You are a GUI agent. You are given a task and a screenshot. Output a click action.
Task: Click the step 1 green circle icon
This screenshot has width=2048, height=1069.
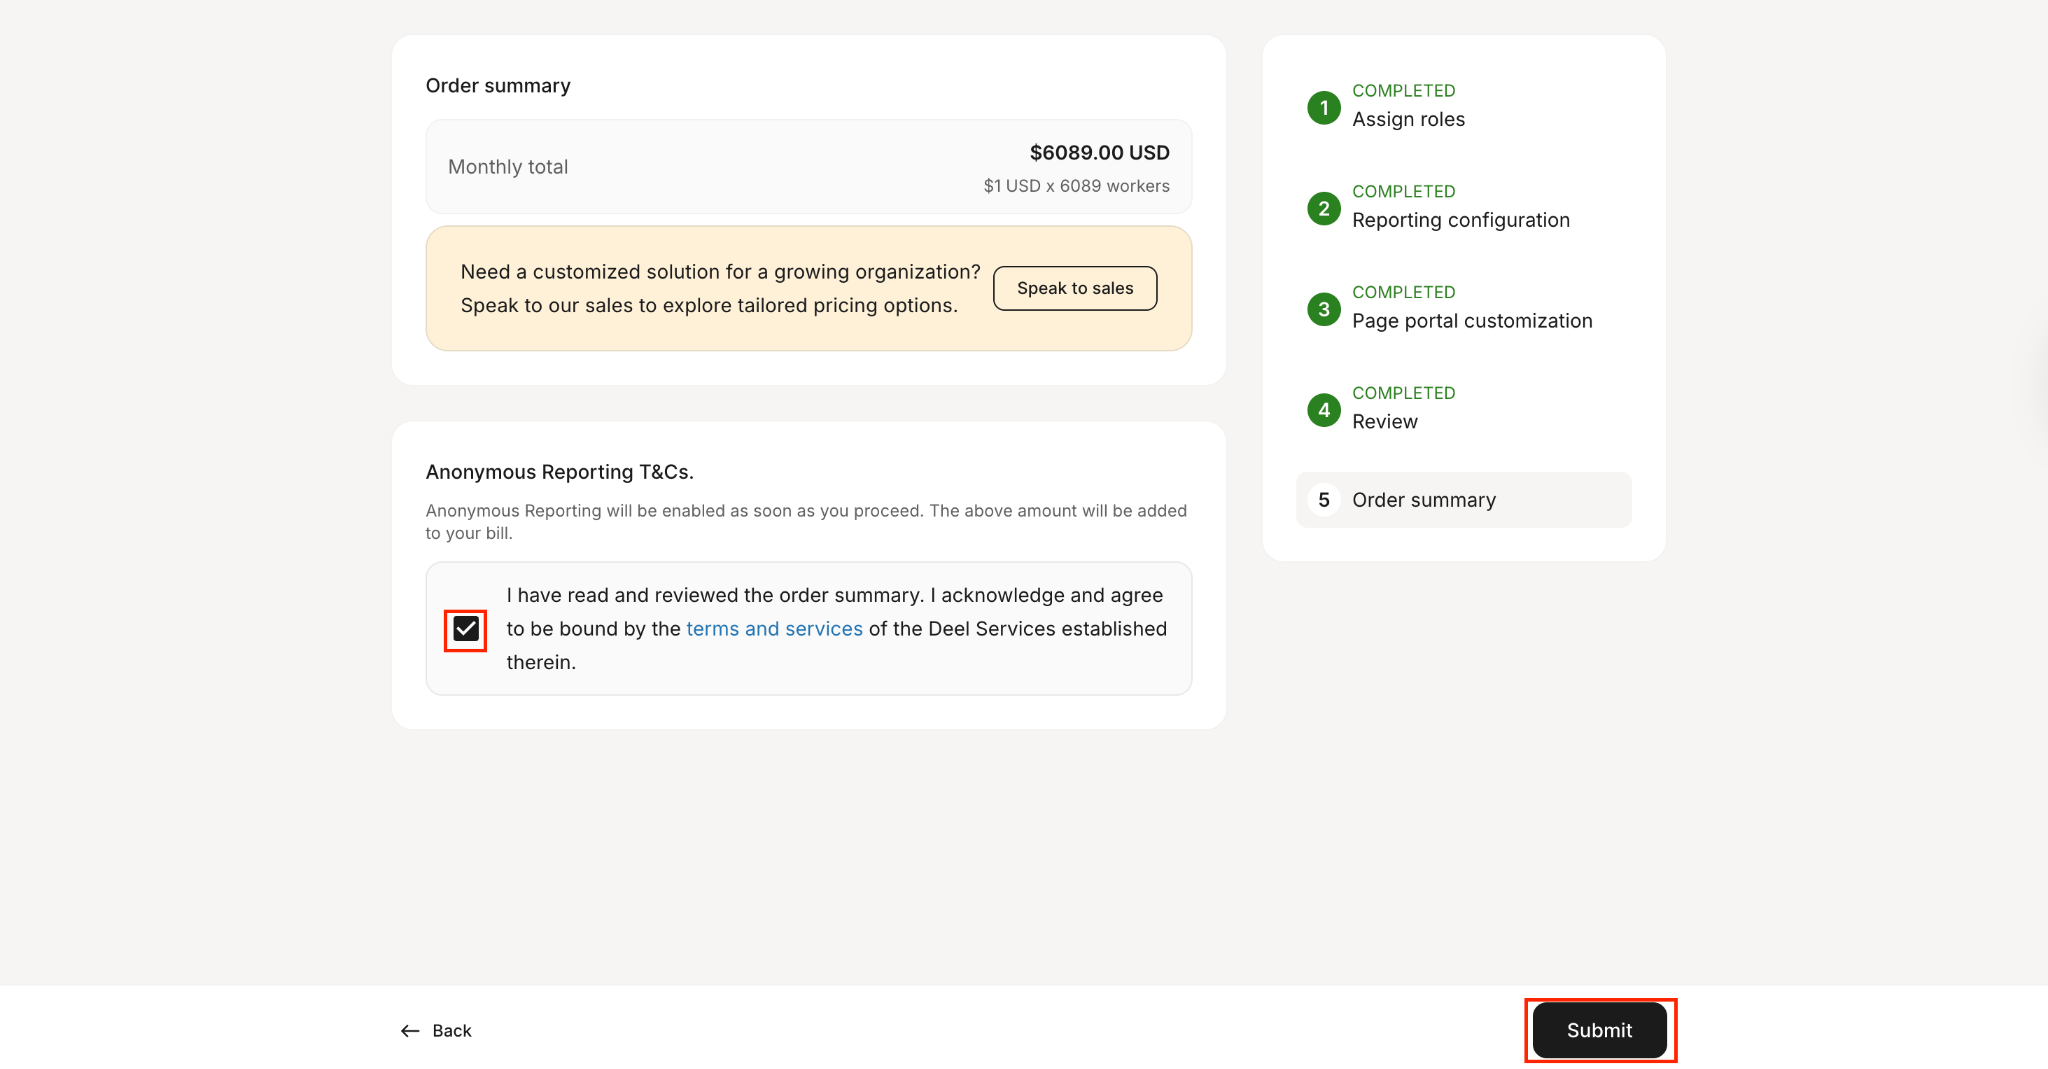[x=1323, y=107]
